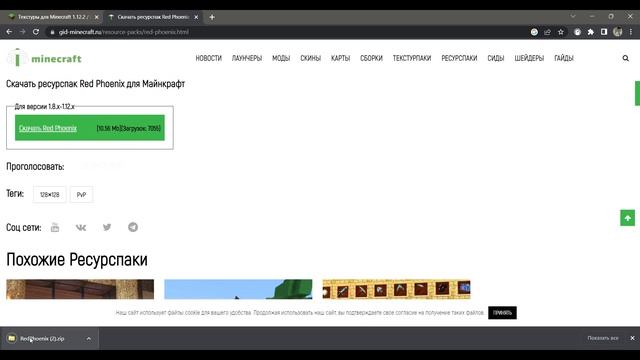640x360 pixels.
Task: Open the ЛАУНЧЕРЫ menu item
Action: [247, 58]
